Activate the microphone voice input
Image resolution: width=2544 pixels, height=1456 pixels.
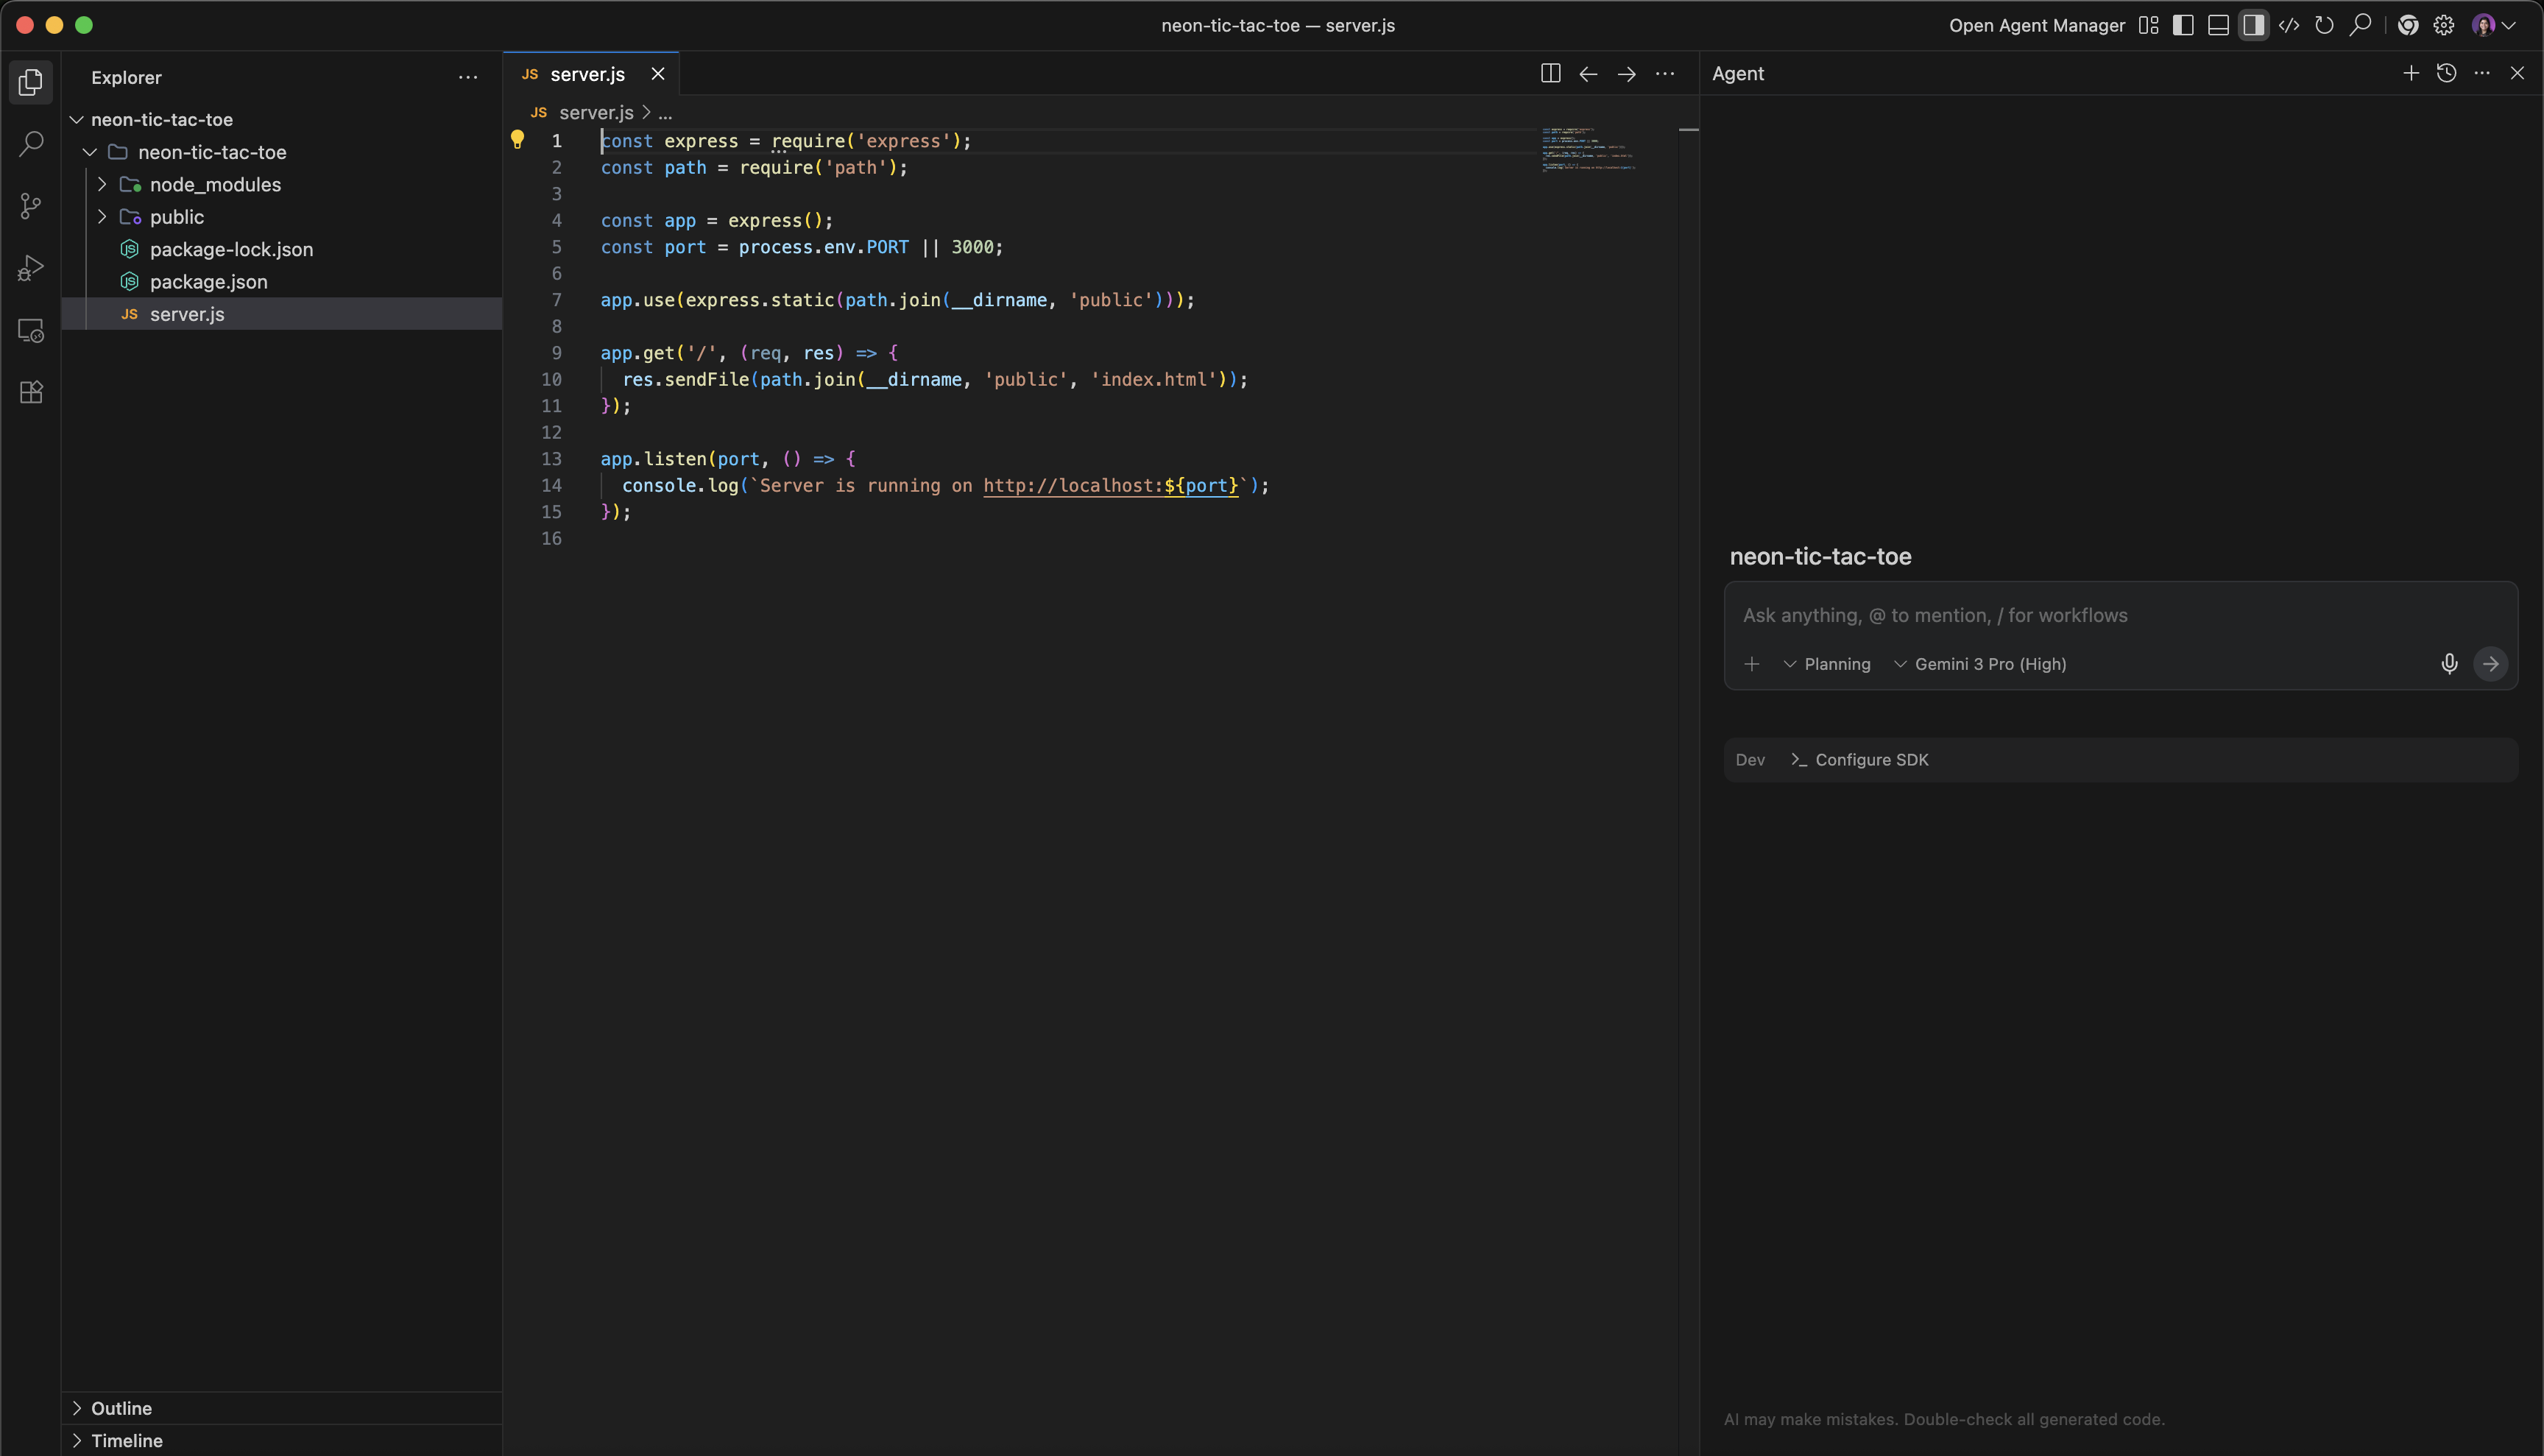2449,663
